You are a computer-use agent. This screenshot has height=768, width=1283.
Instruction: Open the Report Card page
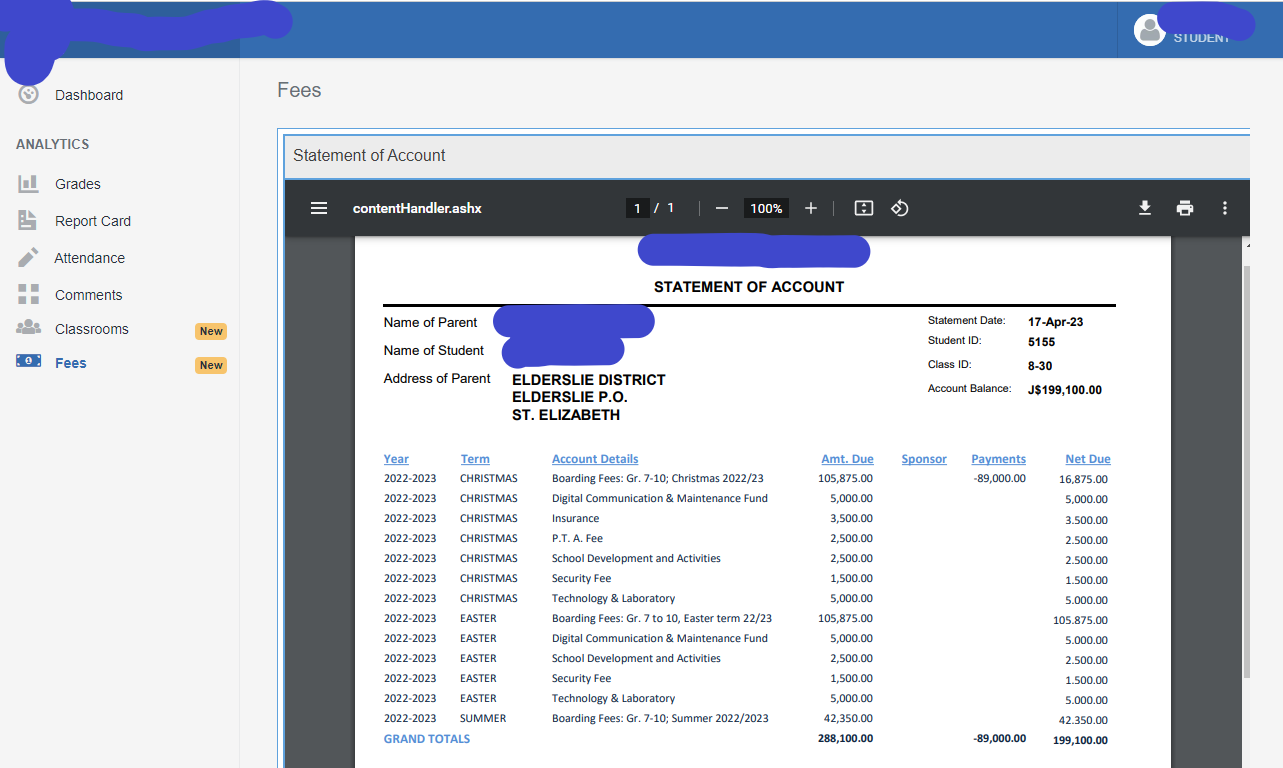[x=93, y=221]
